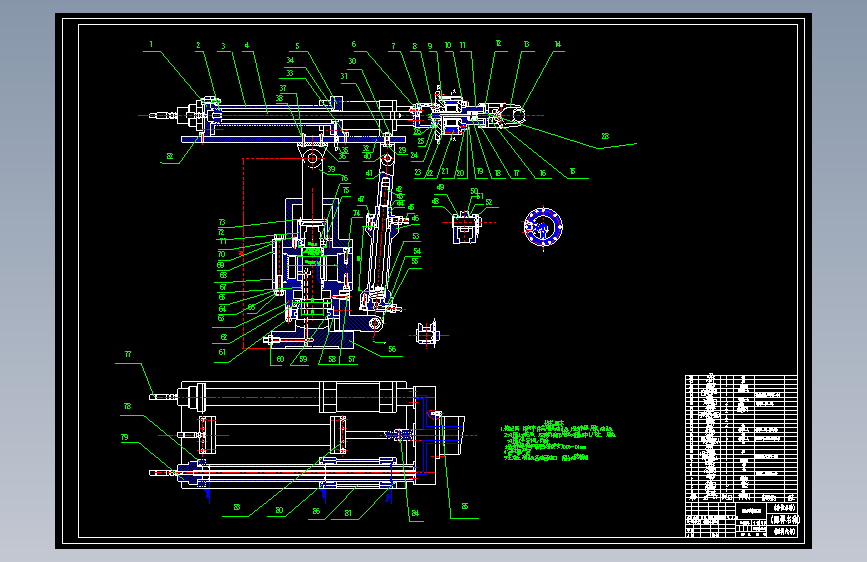
Task: Click the parts list title block table
Action: (x=741, y=456)
